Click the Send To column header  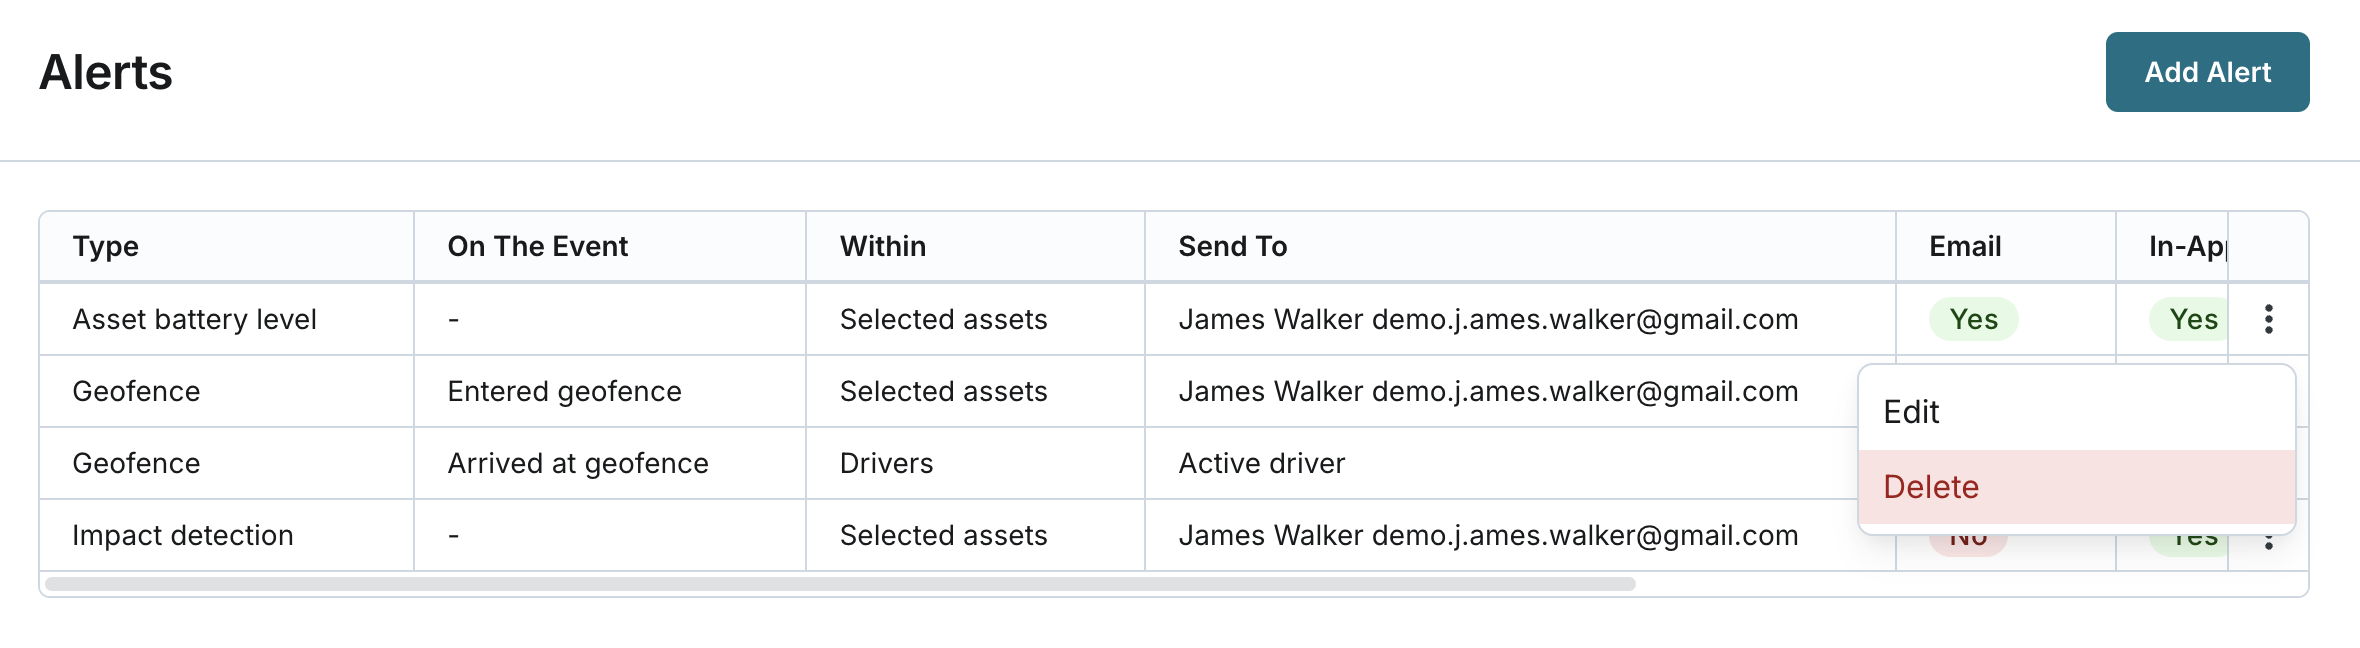1232,246
